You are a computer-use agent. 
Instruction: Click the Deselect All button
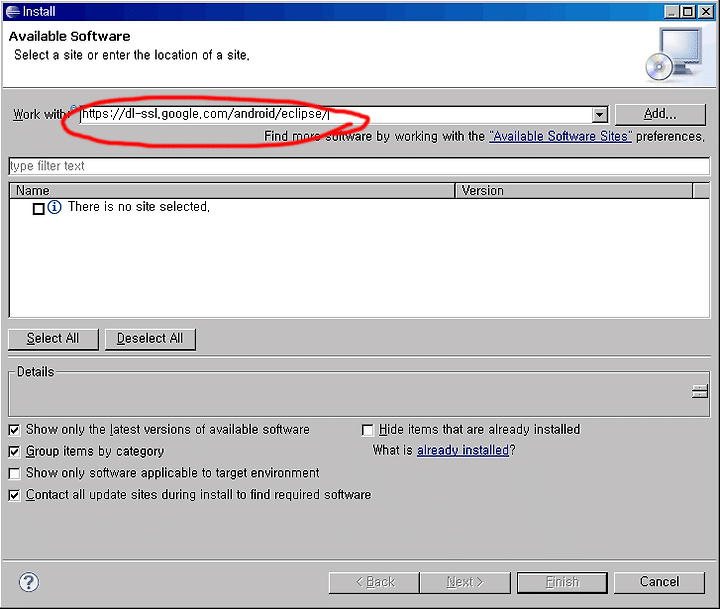pos(150,339)
